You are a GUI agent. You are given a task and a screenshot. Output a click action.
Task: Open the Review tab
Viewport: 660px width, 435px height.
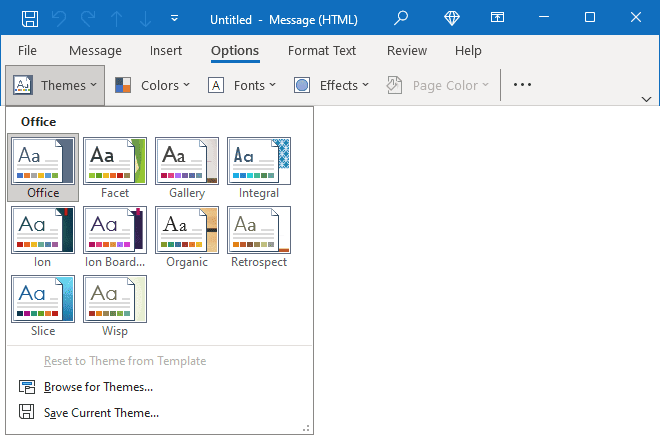point(407,51)
